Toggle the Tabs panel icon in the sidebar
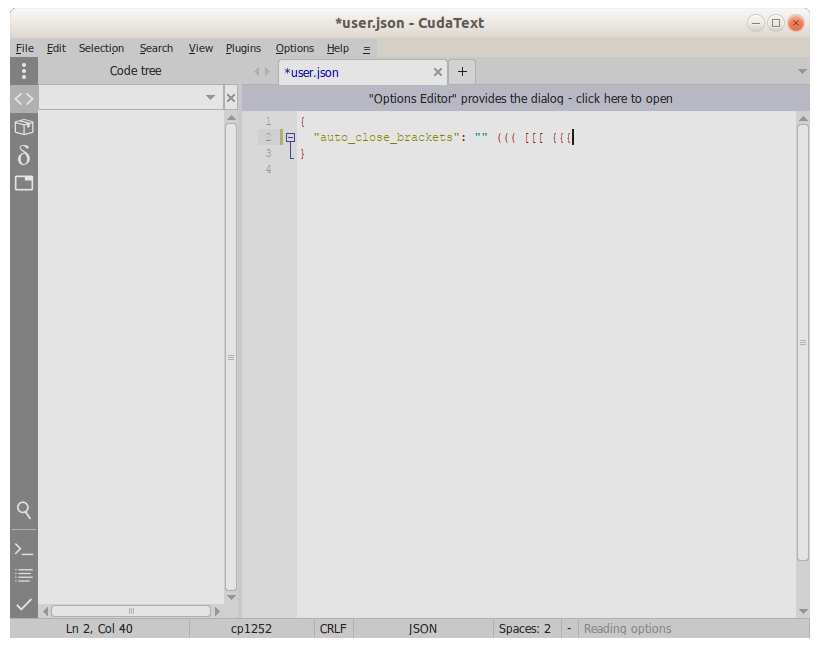The height and width of the screenshot is (648, 820). 23,183
